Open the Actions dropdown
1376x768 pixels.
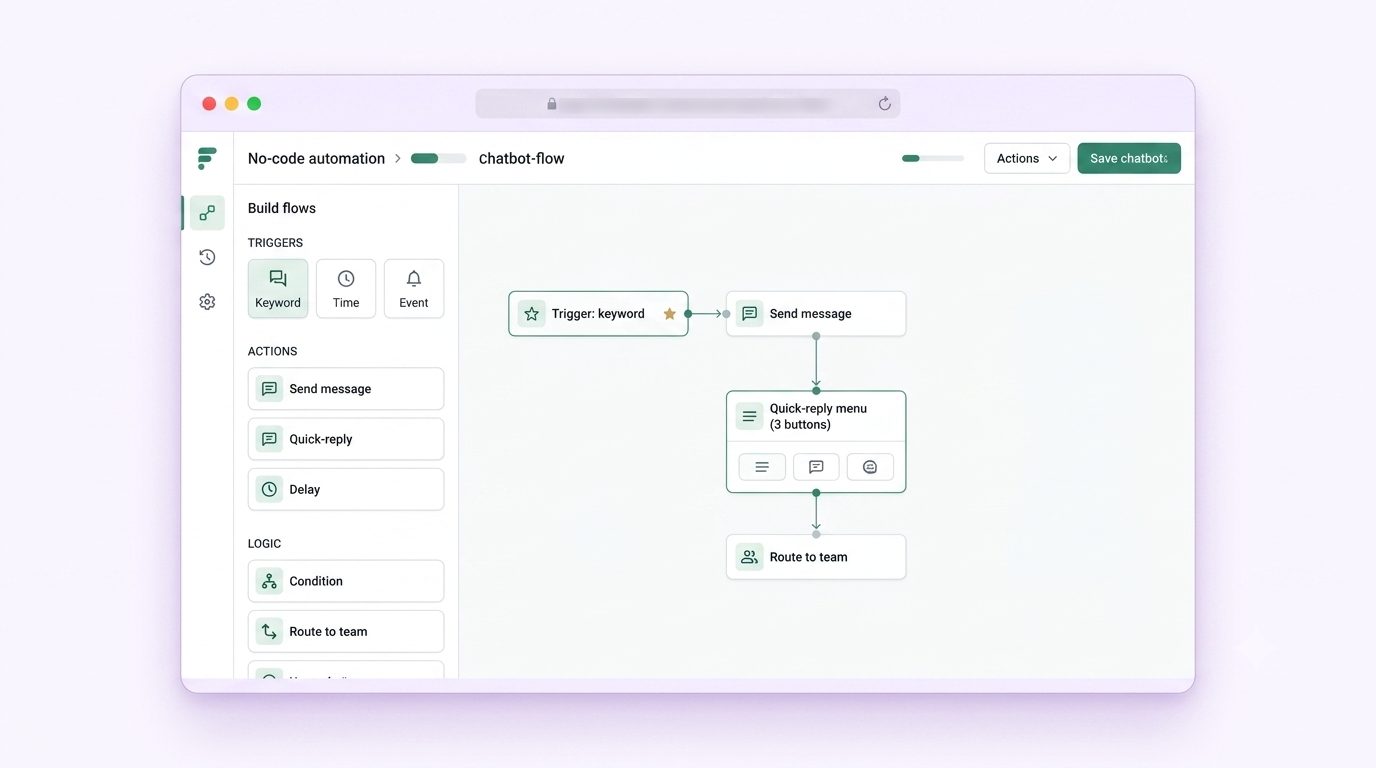1027,158
